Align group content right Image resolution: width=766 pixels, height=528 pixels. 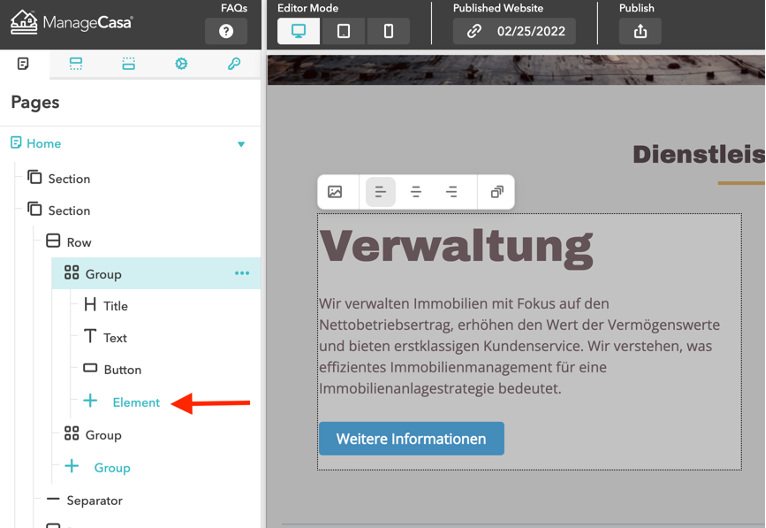451,192
